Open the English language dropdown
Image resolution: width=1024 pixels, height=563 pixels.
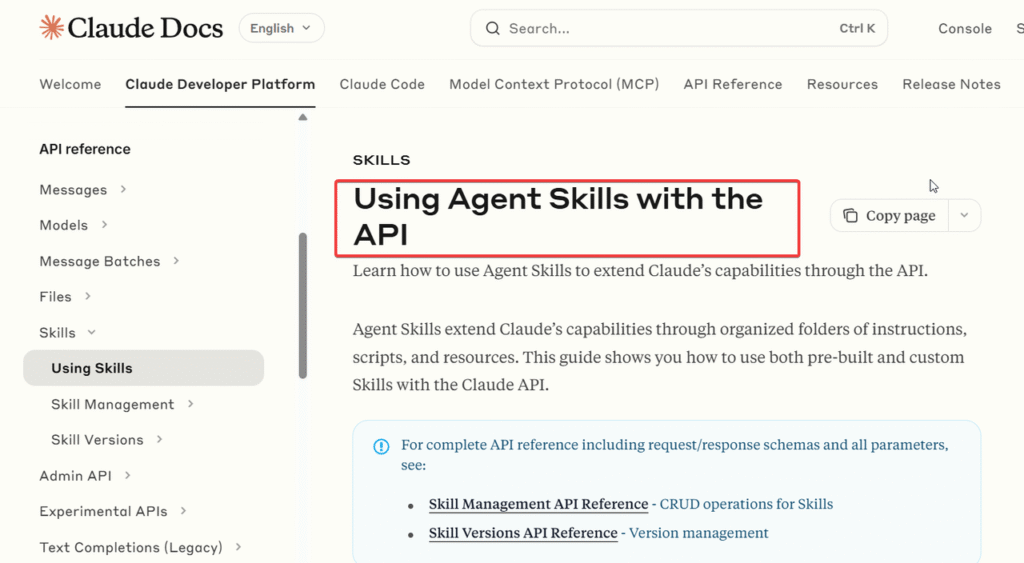(x=281, y=28)
